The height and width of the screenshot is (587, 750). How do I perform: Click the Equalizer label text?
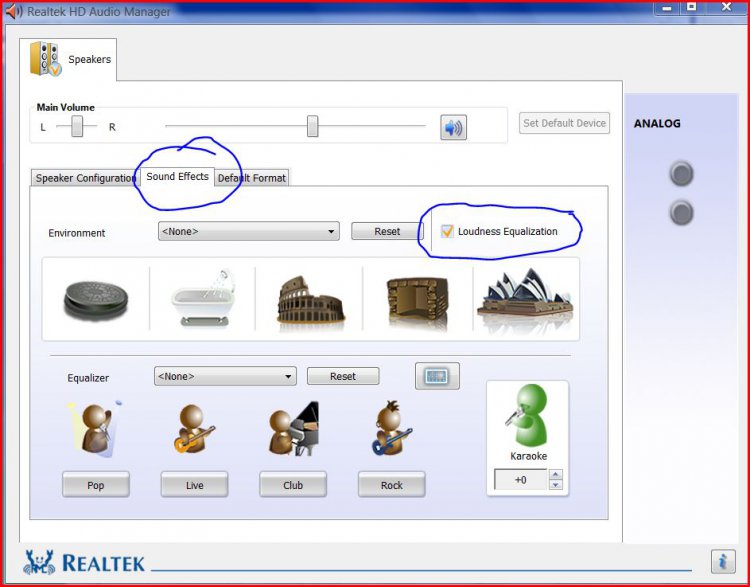point(88,377)
